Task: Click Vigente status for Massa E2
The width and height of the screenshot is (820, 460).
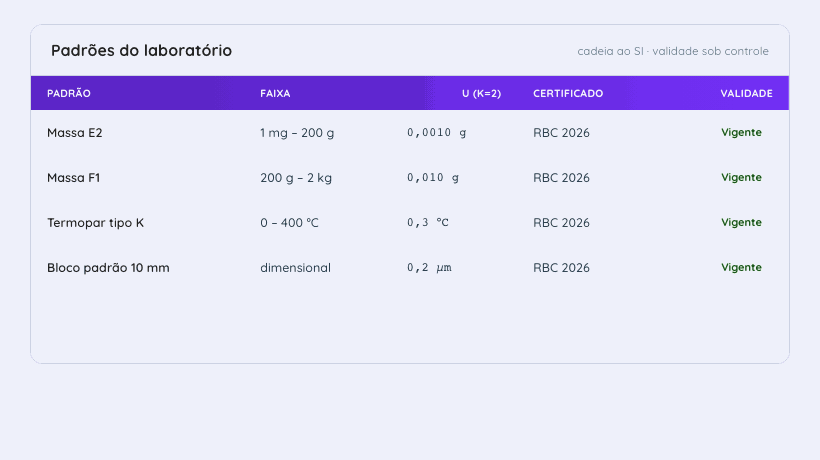Action: point(741,133)
